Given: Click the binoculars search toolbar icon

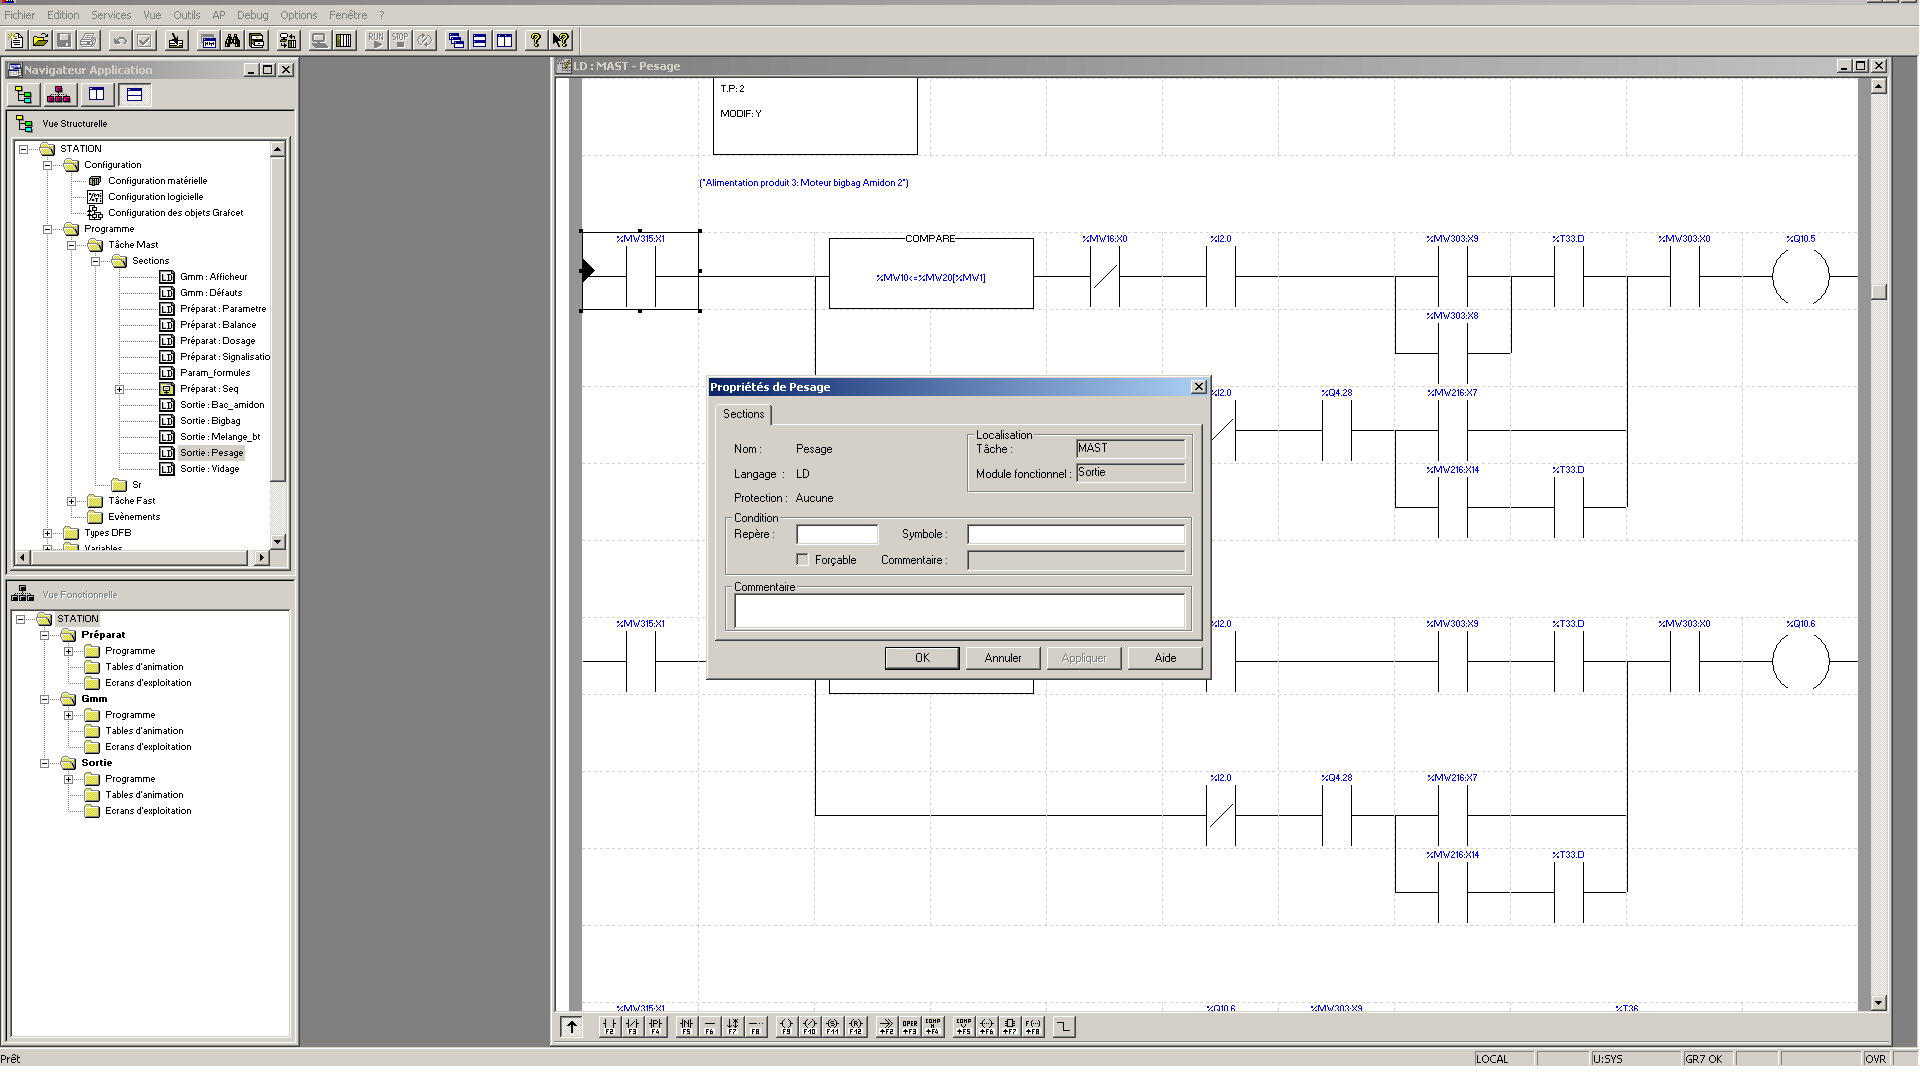Looking at the screenshot, I should [x=233, y=41].
